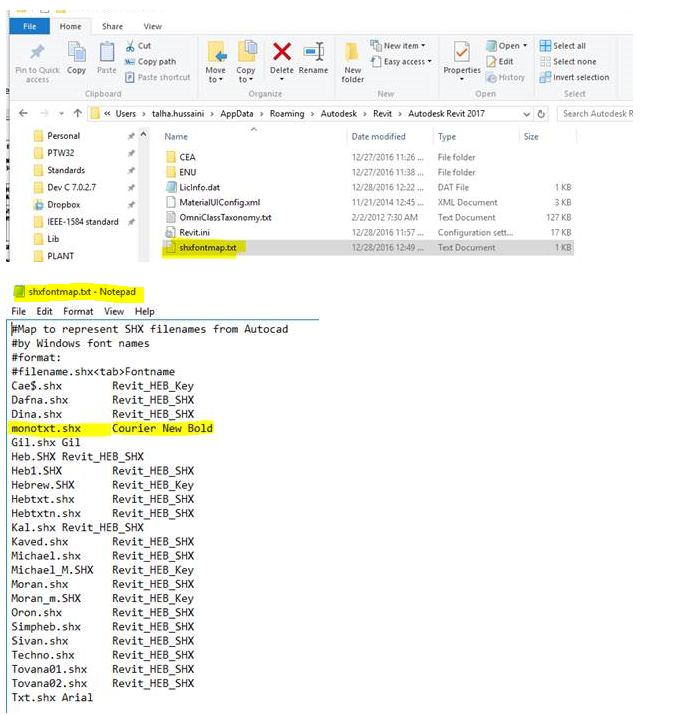Select Dropbox in the navigation pane
Screen dimensions: 690x715
(66, 204)
